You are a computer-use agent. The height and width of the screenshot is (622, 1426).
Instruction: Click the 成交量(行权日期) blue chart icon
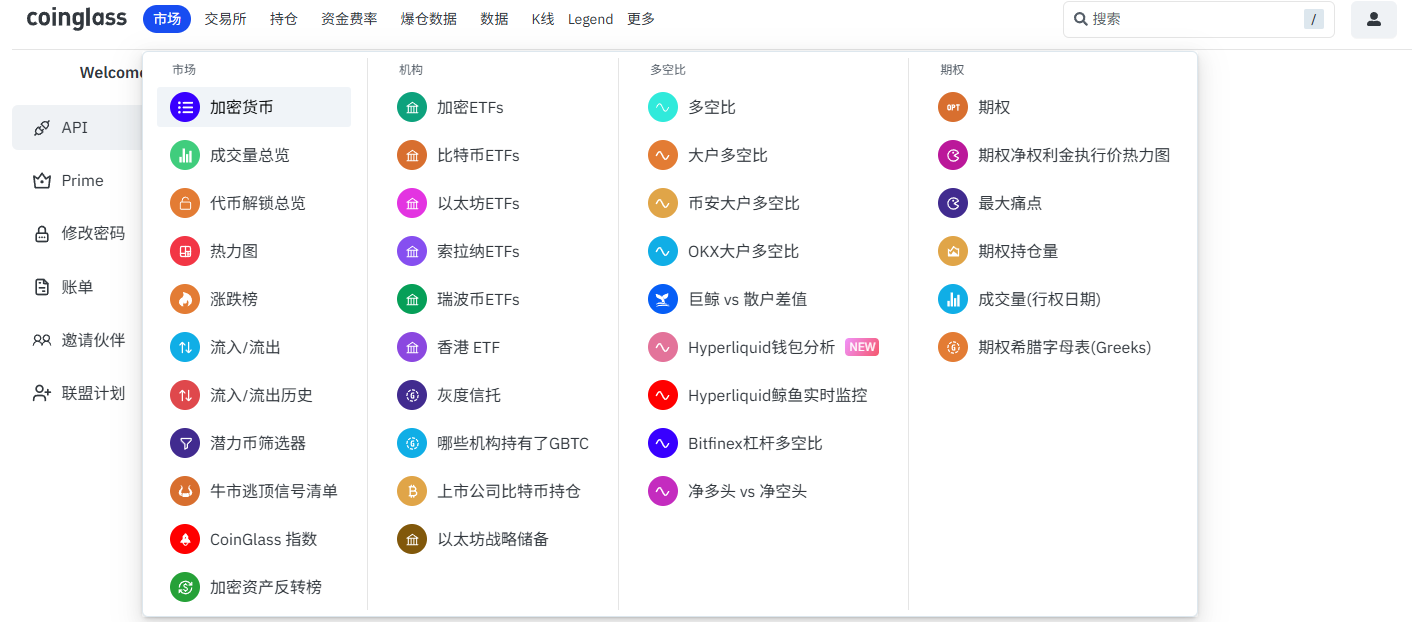(x=953, y=299)
